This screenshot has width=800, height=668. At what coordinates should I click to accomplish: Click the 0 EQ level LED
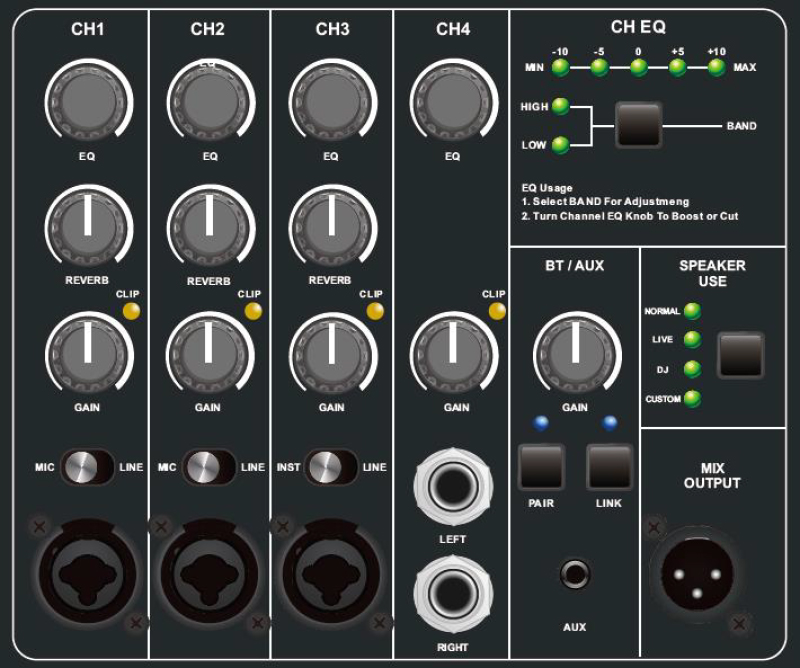tap(639, 67)
